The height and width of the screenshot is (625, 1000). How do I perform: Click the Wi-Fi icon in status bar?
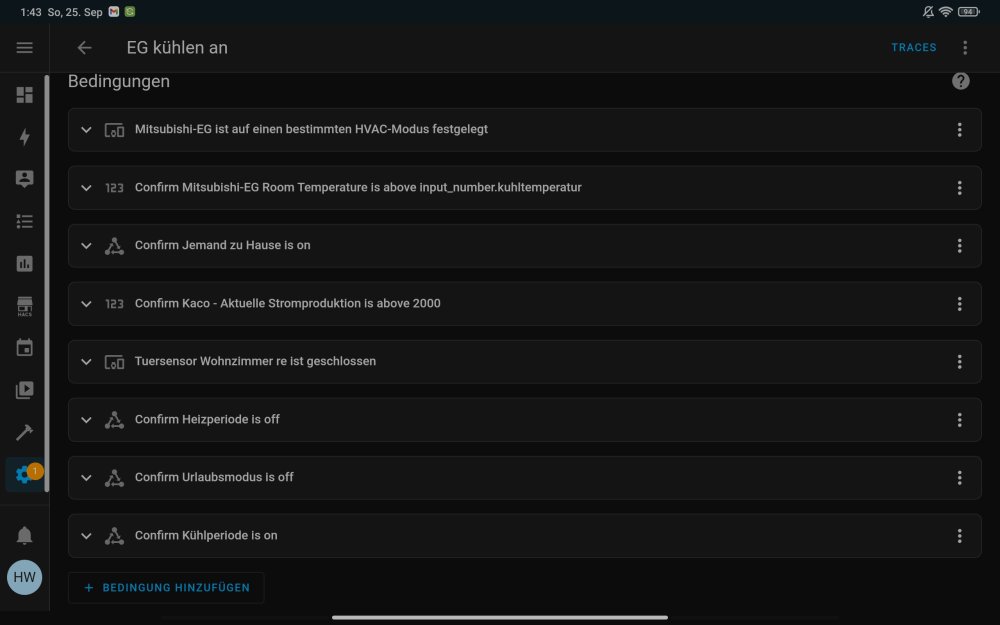coord(946,11)
